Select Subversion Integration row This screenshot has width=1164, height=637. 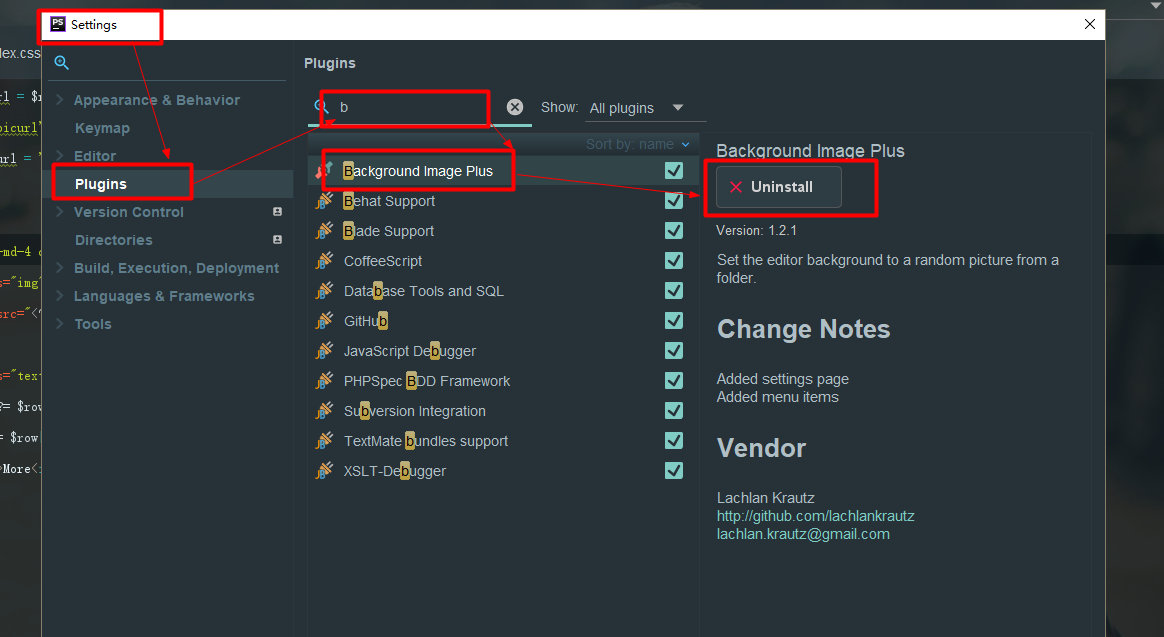(x=503, y=411)
